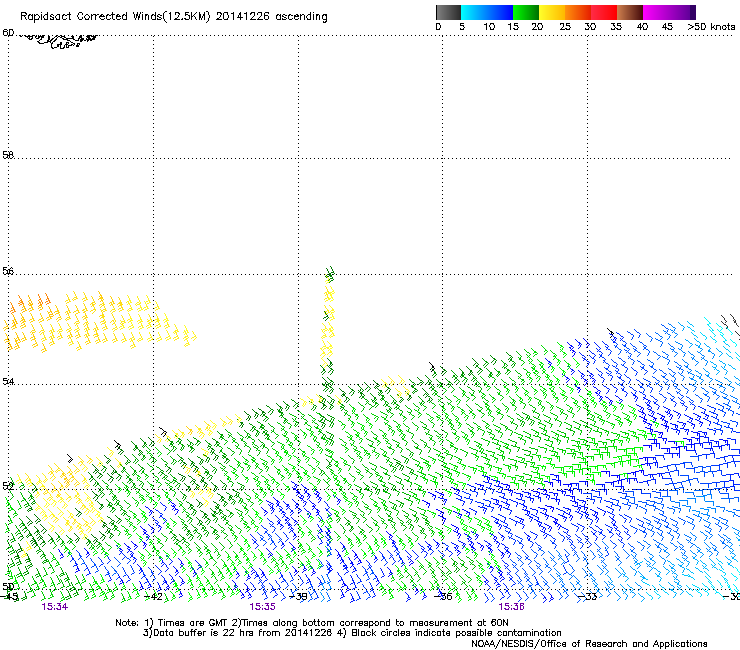740x650 pixels.
Task: Click the longitude label '-33'
Action: click(x=588, y=597)
